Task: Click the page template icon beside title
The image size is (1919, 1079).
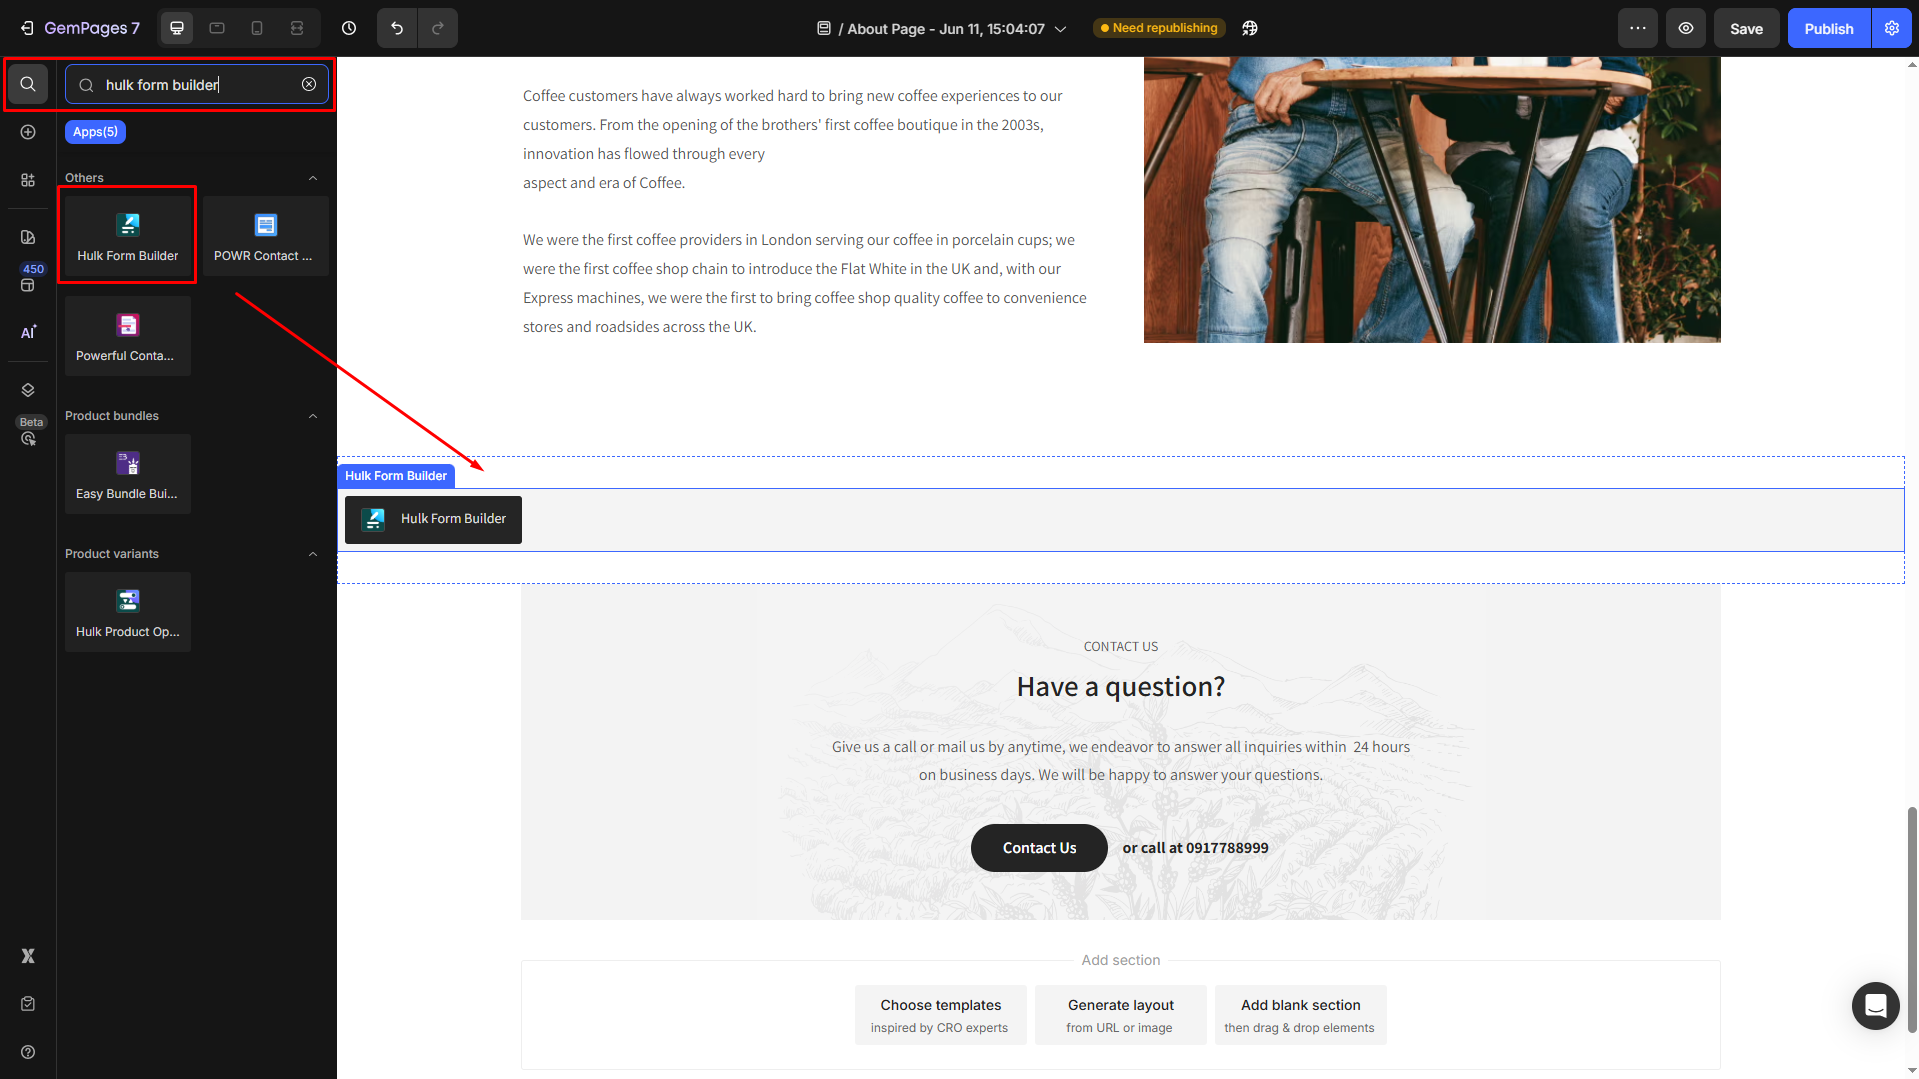Action: [x=824, y=29]
